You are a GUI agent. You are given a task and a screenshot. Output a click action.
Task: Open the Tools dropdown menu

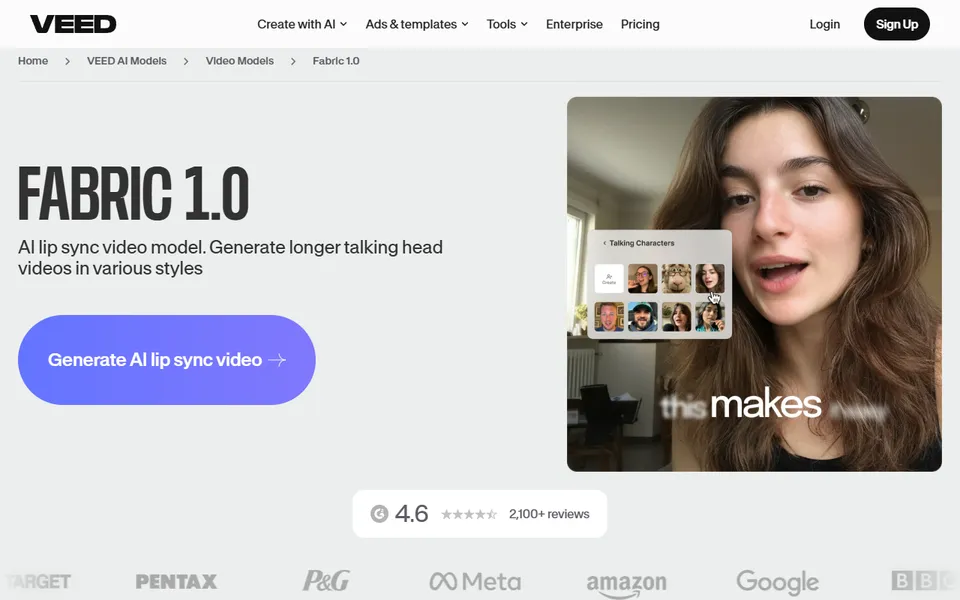507,24
